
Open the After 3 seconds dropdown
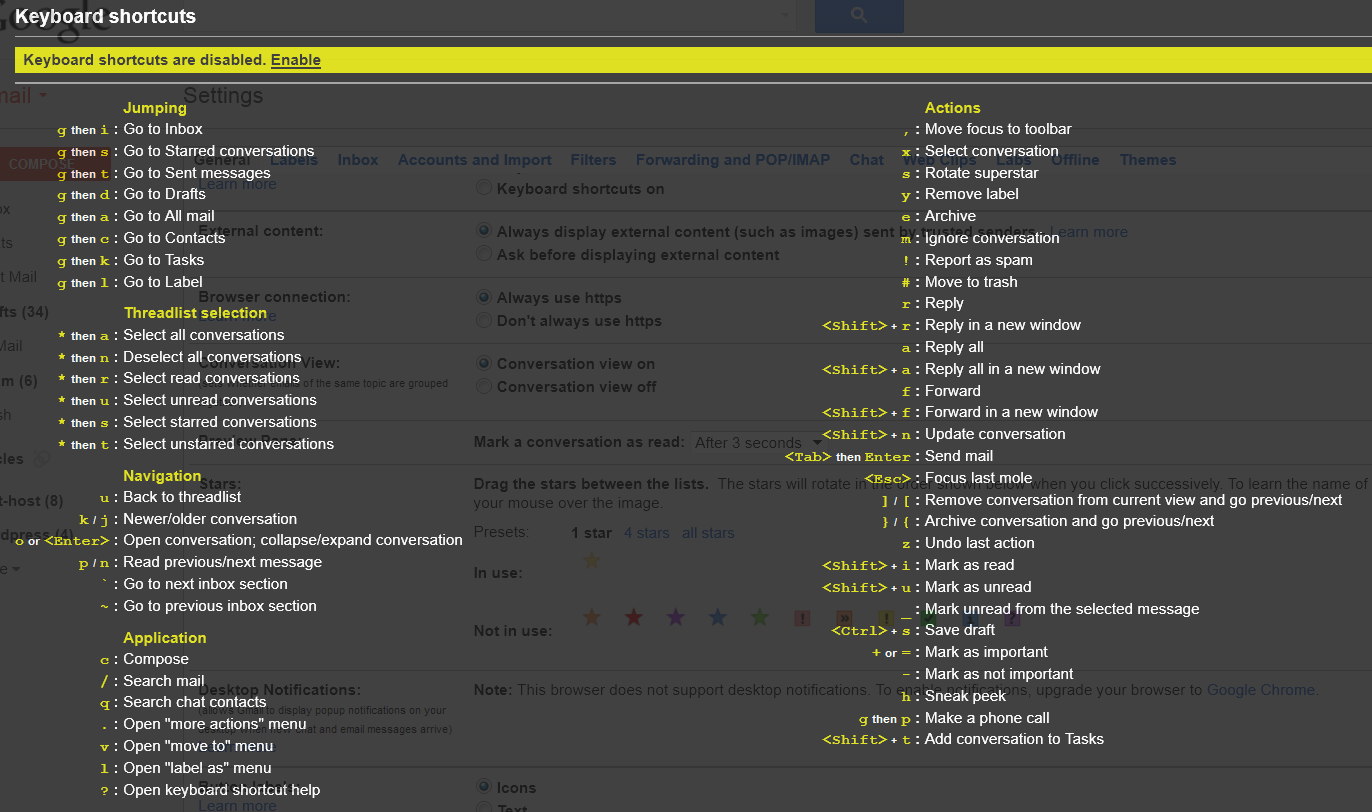click(757, 442)
